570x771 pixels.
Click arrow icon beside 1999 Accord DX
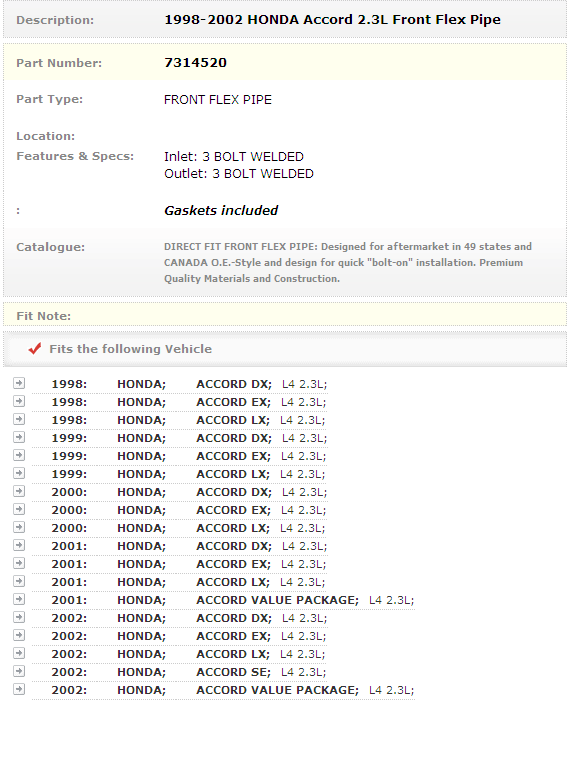19,437
